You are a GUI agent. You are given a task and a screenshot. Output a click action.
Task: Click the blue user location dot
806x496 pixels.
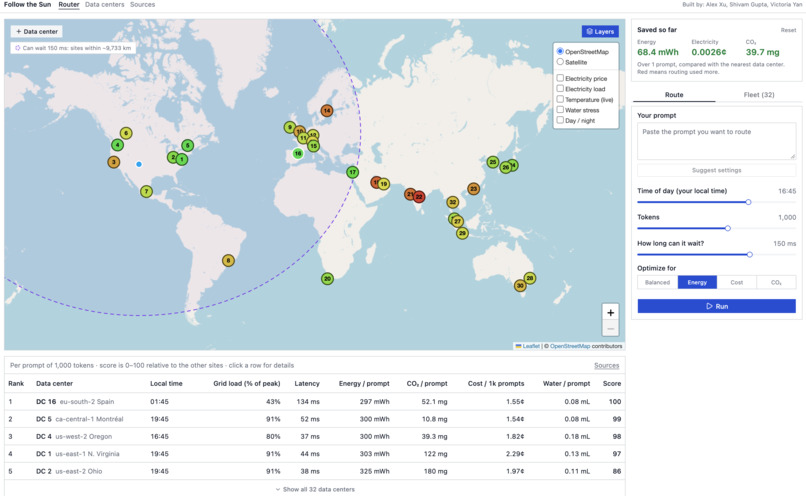point(139,164)
